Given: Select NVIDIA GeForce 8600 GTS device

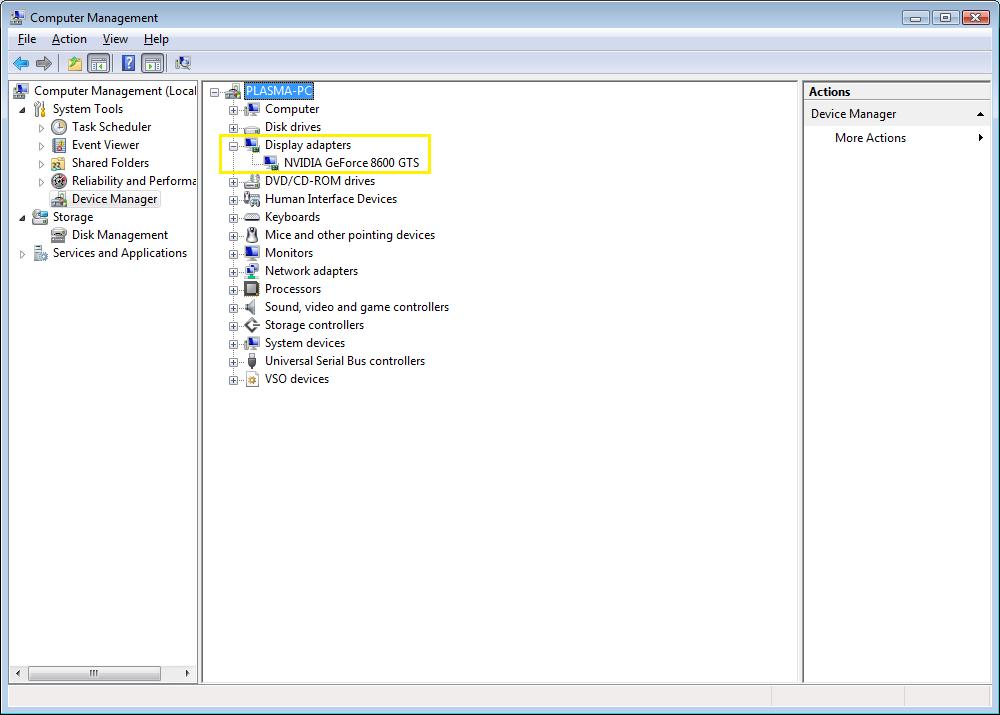Looking at the screenshot, I should point(351,163).
